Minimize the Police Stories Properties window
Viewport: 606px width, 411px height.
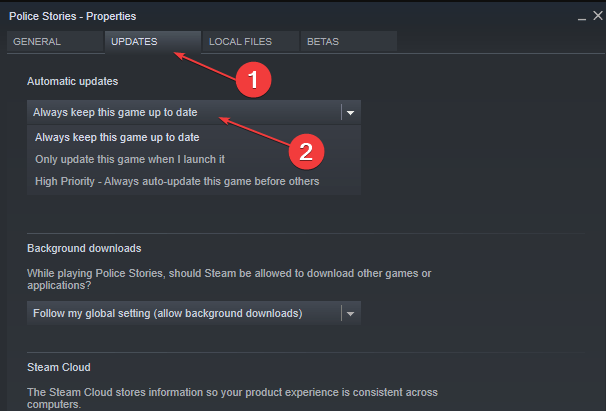point(582,17)
